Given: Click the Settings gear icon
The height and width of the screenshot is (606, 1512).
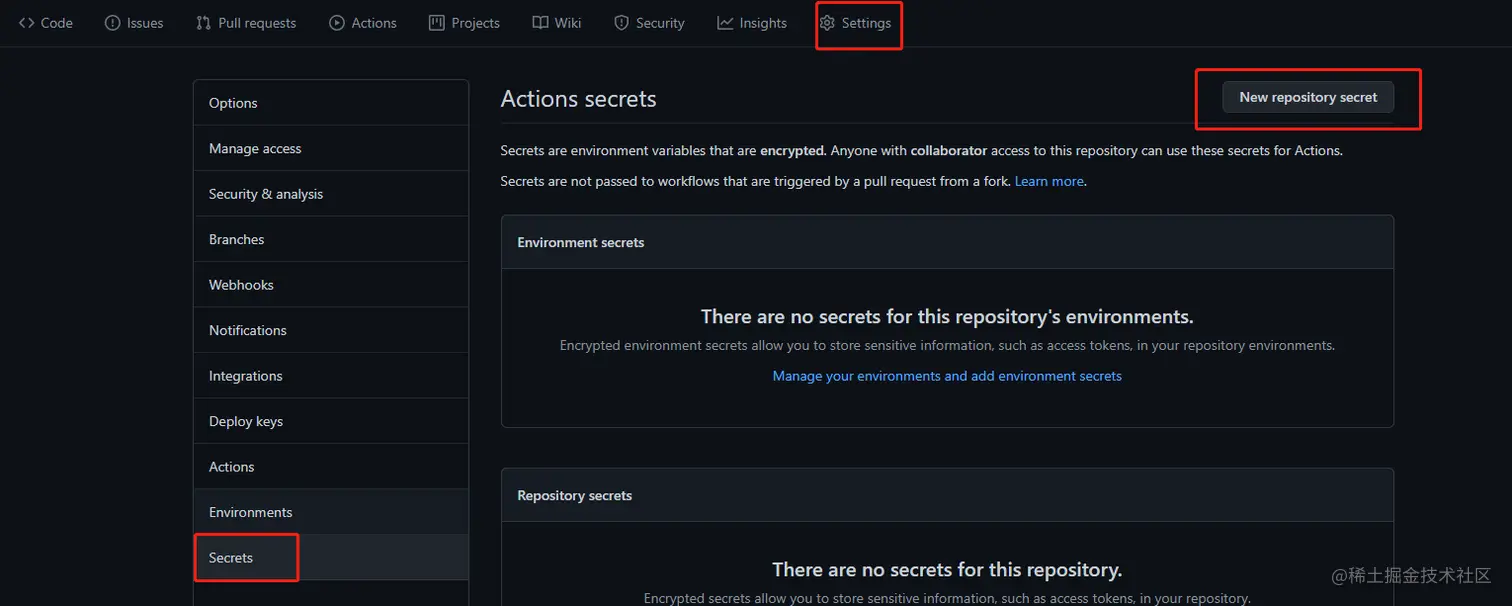Looking at the screenshot, I should (827, 23).
